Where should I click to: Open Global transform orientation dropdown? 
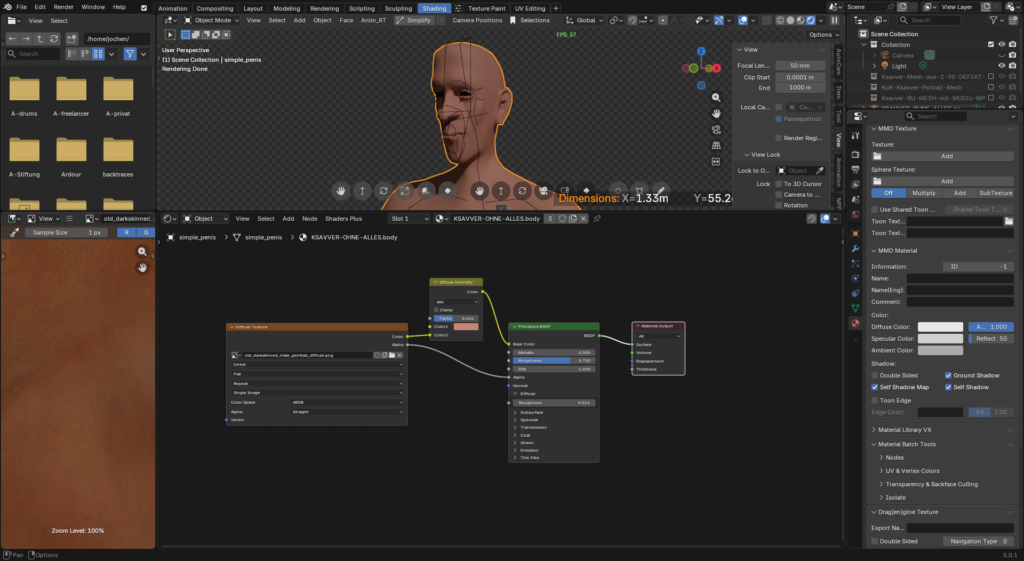583,20
